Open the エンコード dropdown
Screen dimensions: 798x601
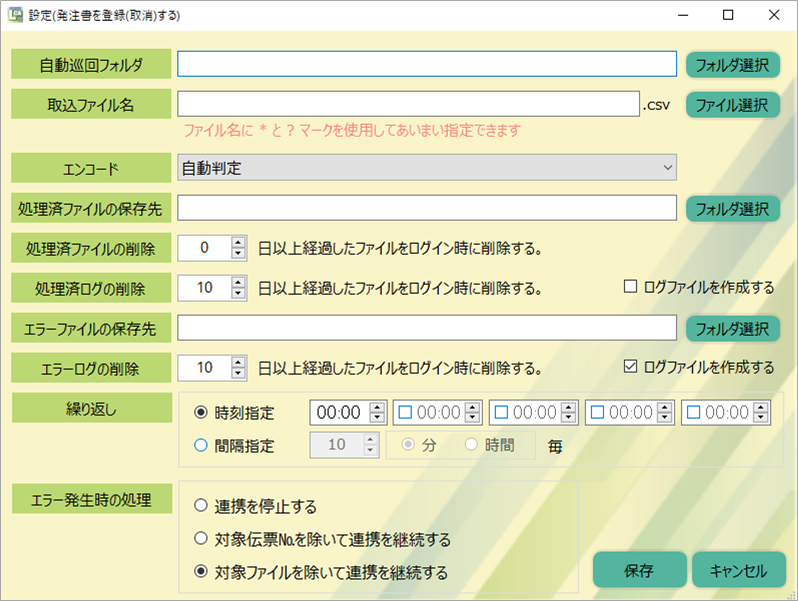427,168
